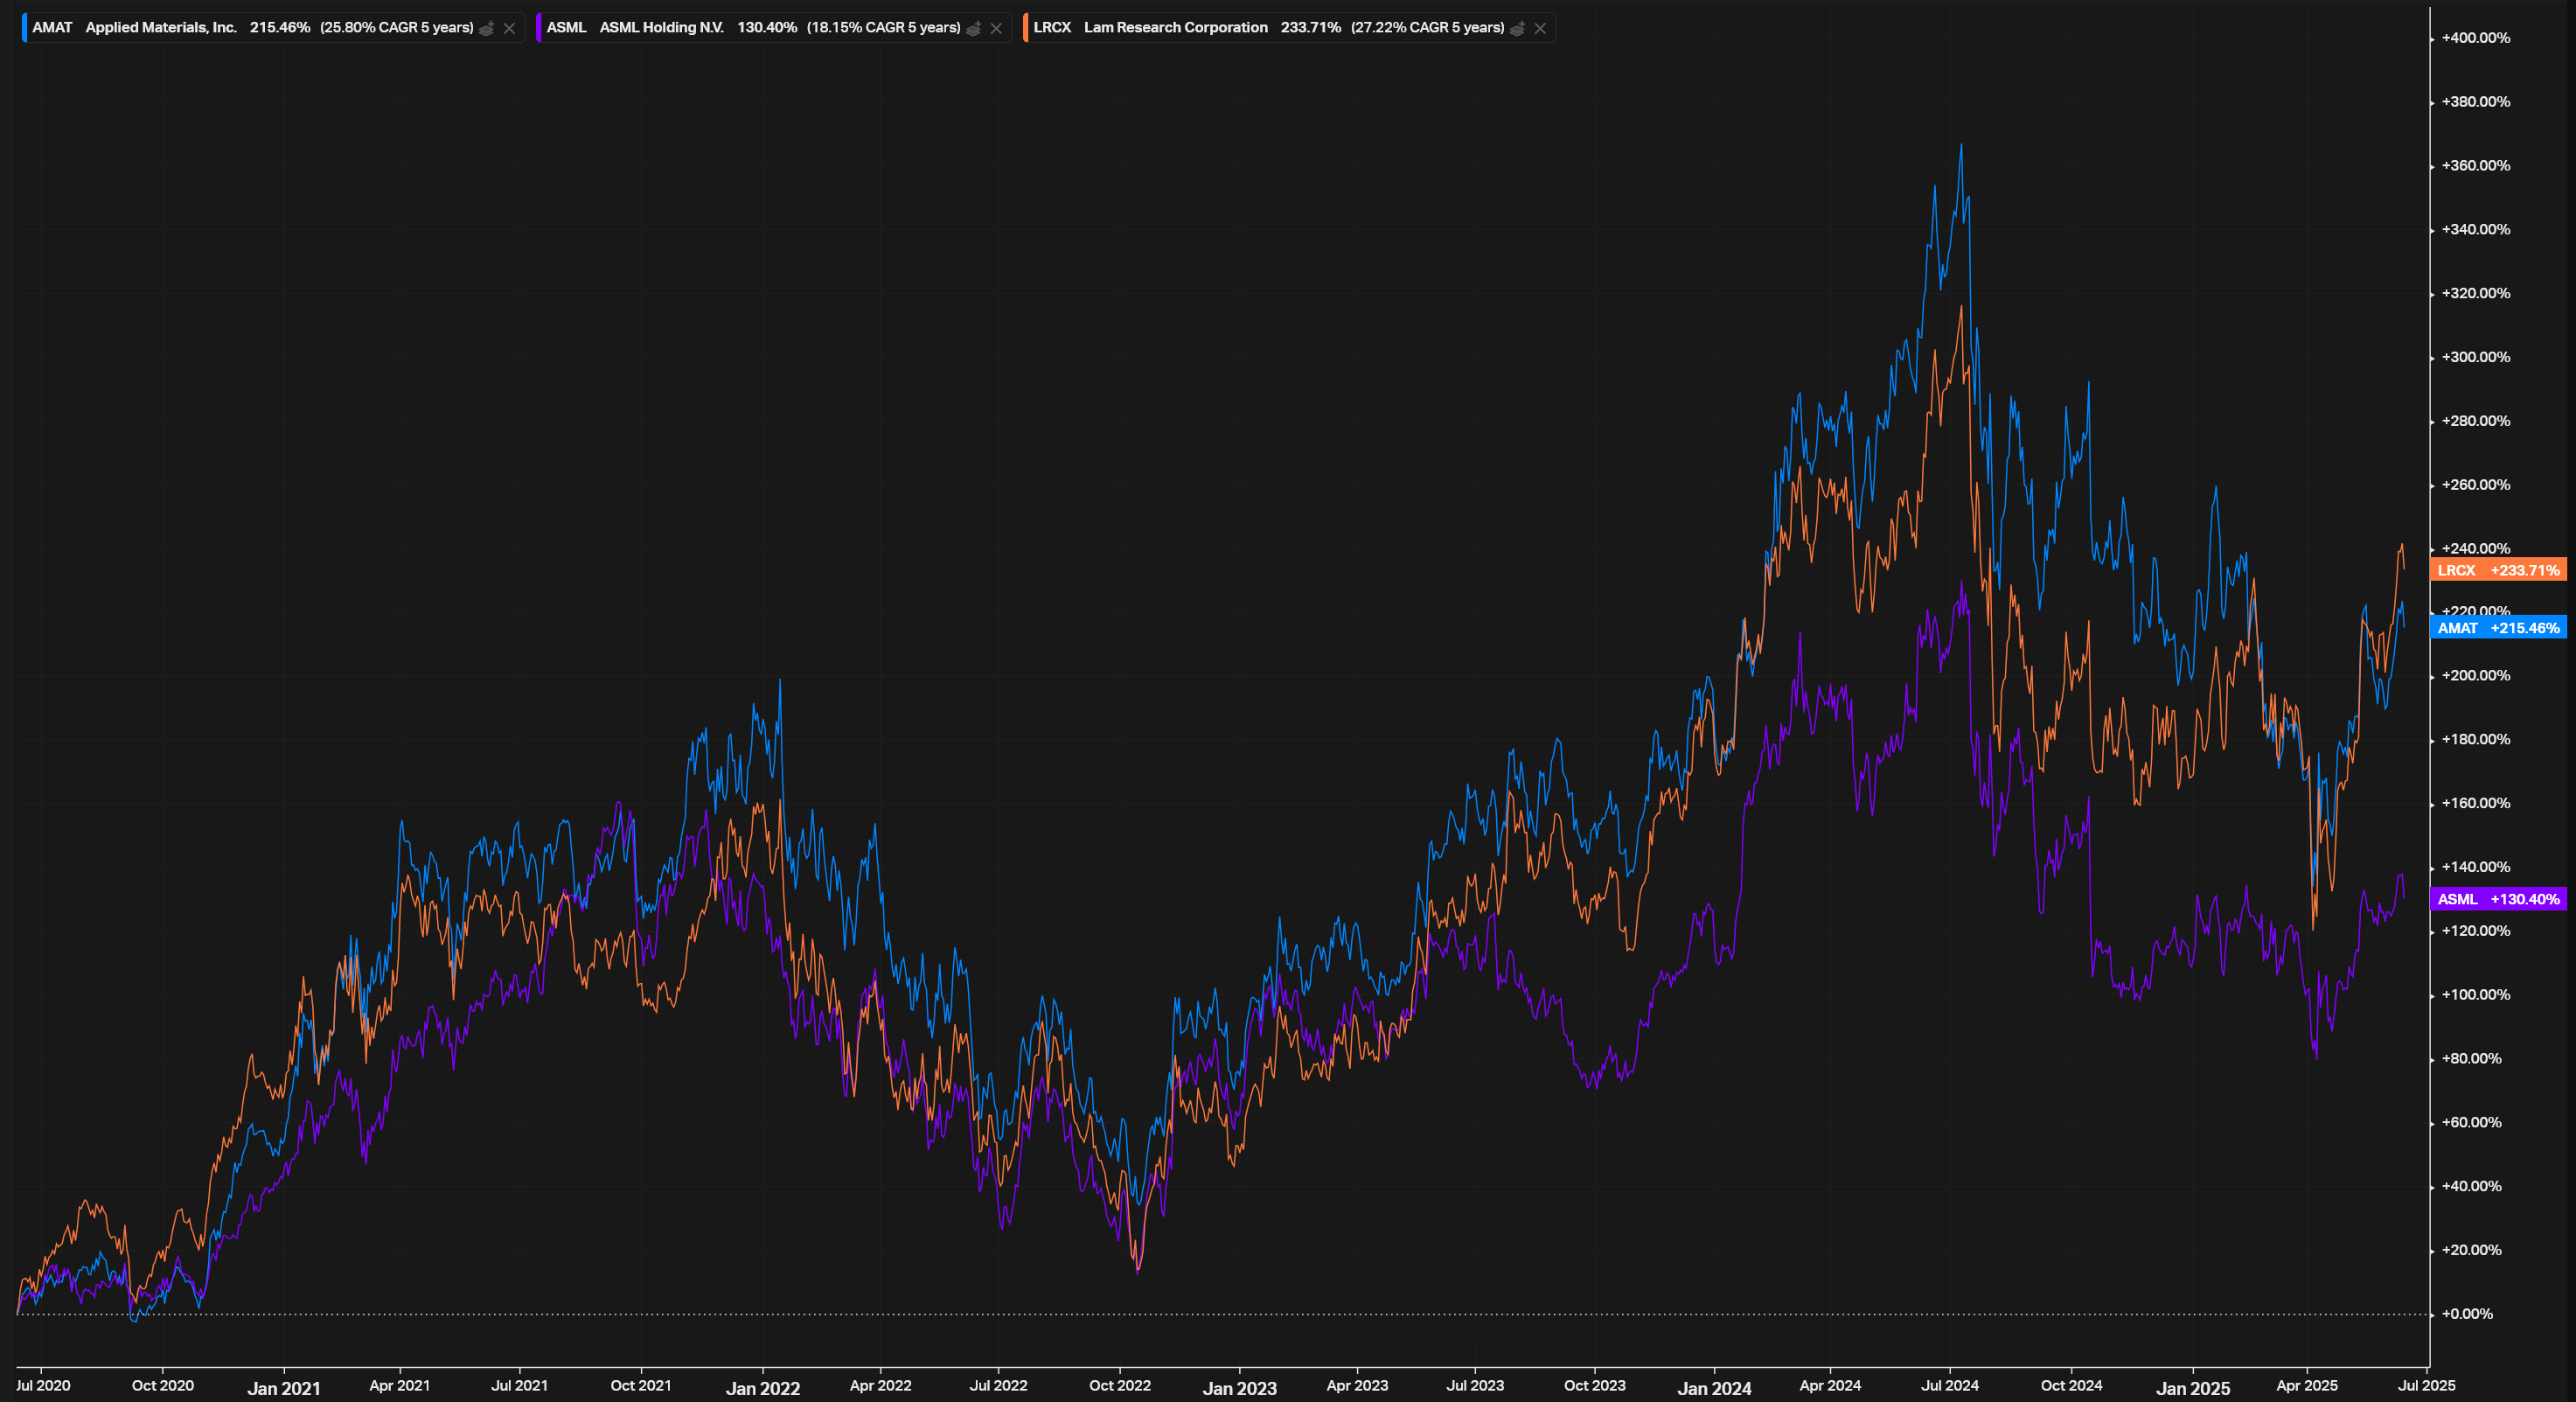The image size is (2576, 1402).
Task: Click the orange LRCX +233.71% price tag
Action: tap(2497, 570)
